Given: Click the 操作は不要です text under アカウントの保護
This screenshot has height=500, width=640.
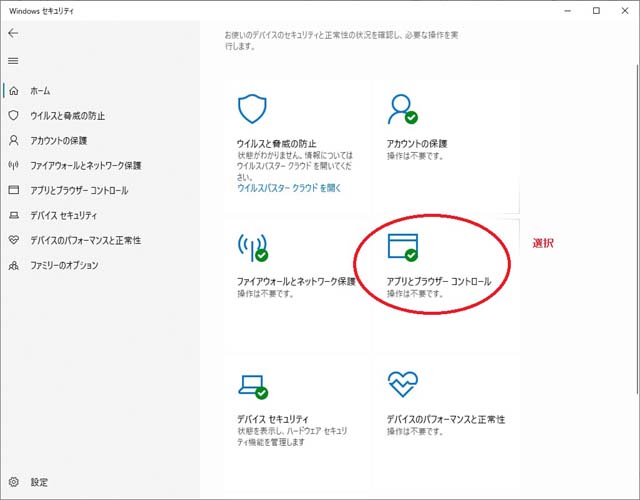Looking at the screenshot, I should 415,156.
